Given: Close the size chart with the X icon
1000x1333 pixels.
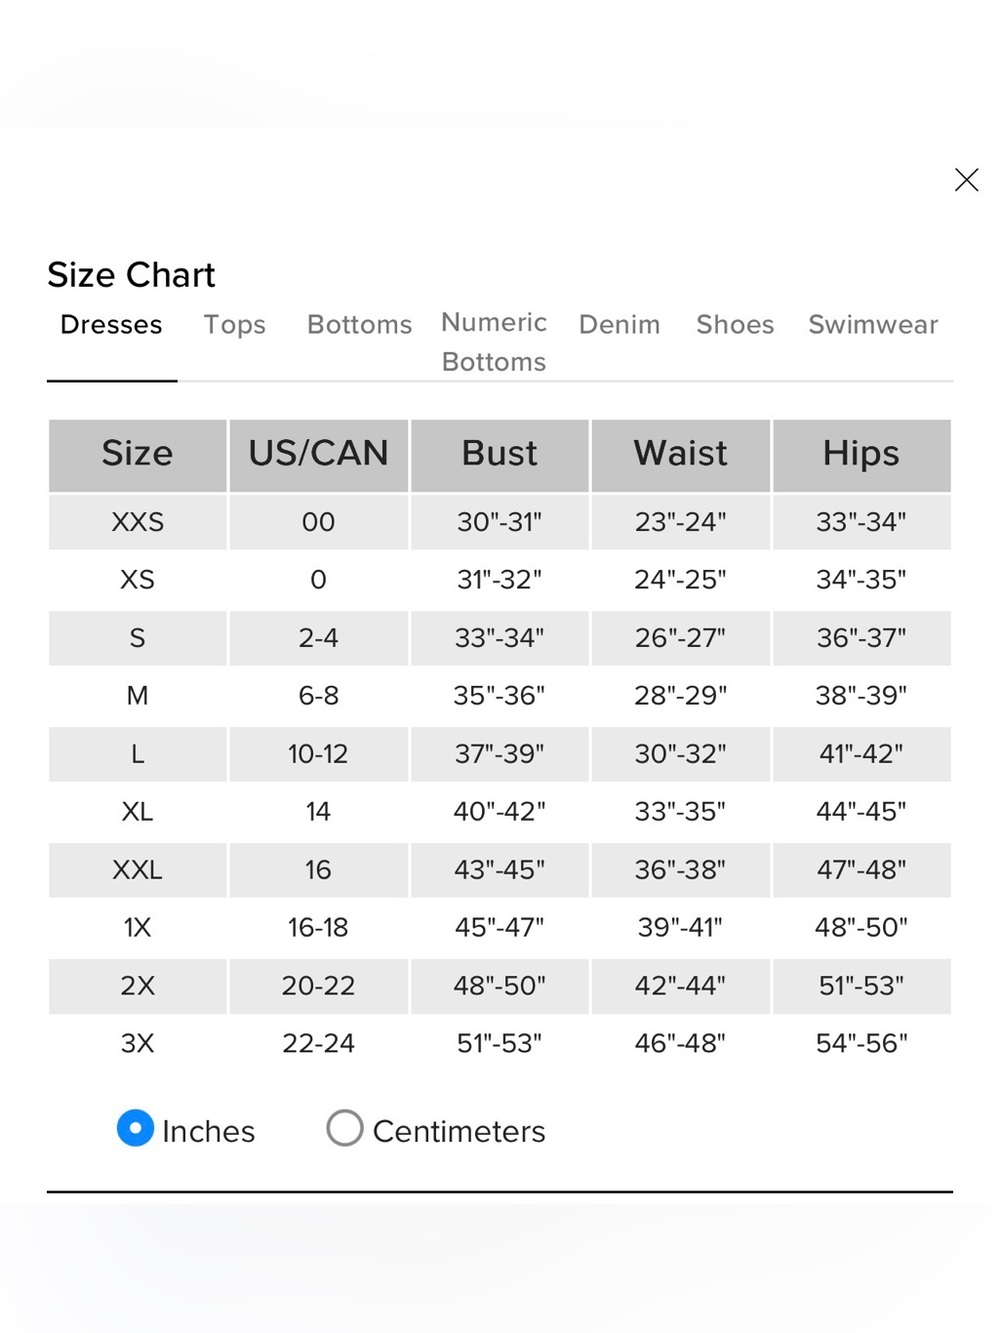Looking at the screenshot, I should coord(966,180).
